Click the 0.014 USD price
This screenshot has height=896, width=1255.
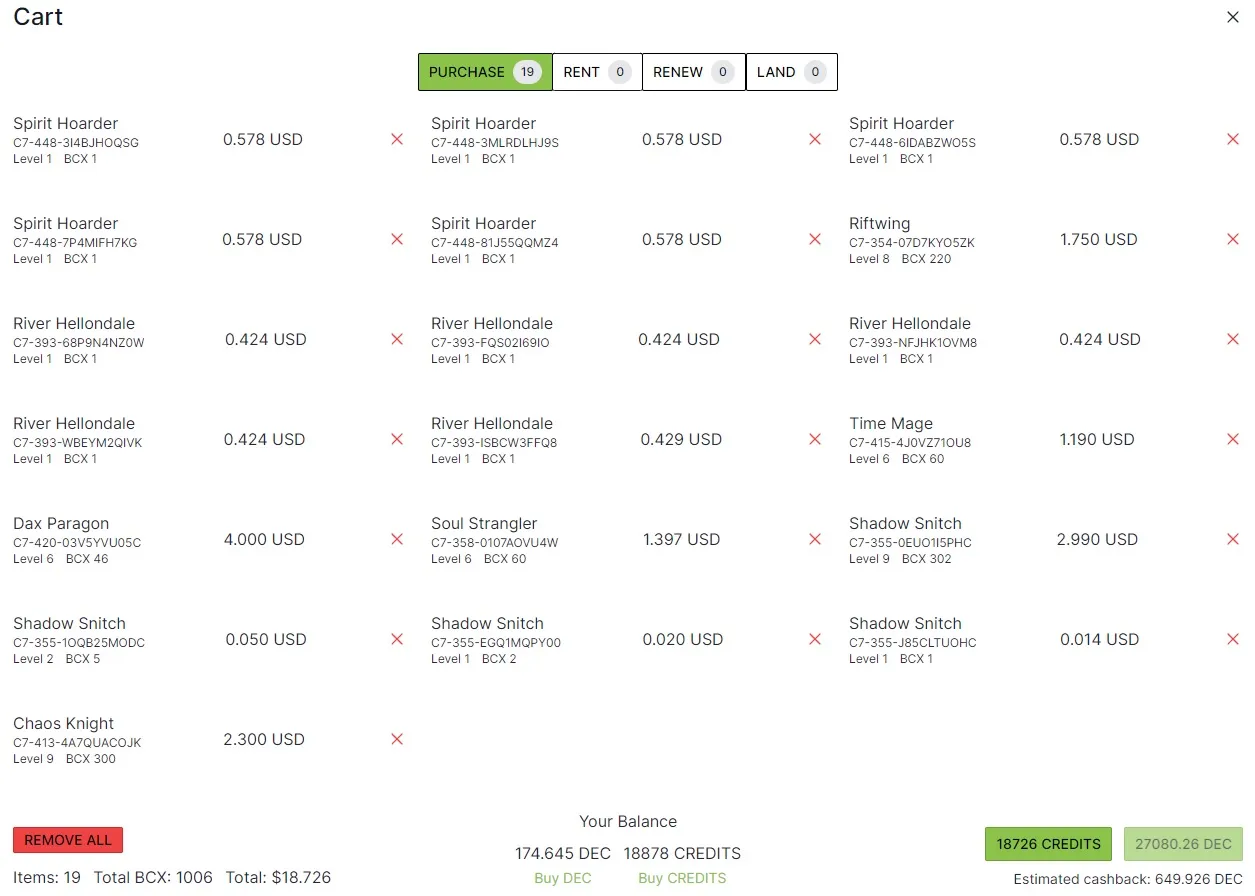tap(1100, 639)
